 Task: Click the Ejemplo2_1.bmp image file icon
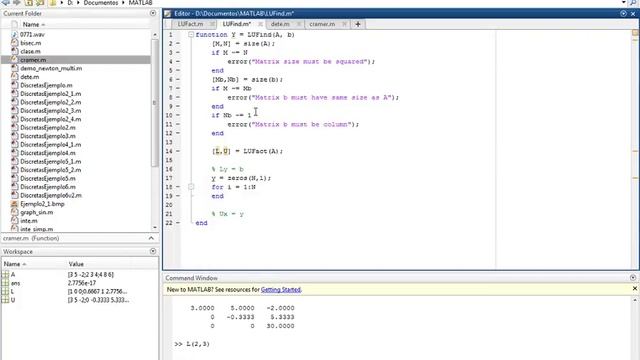click(x=15, y=204)
